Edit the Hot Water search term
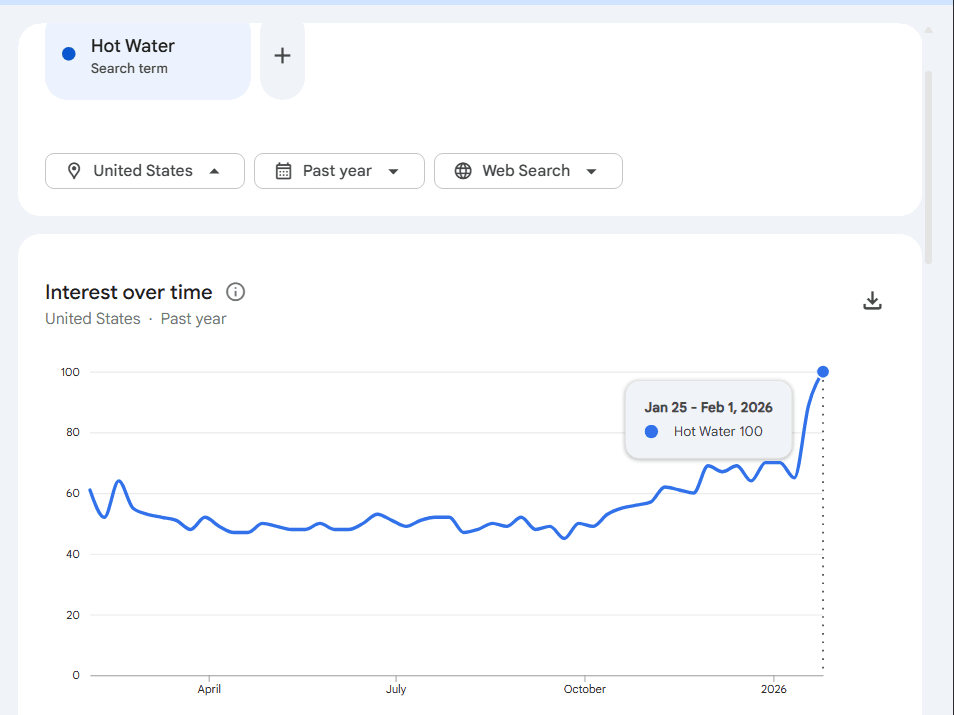 tap(133, 46)
